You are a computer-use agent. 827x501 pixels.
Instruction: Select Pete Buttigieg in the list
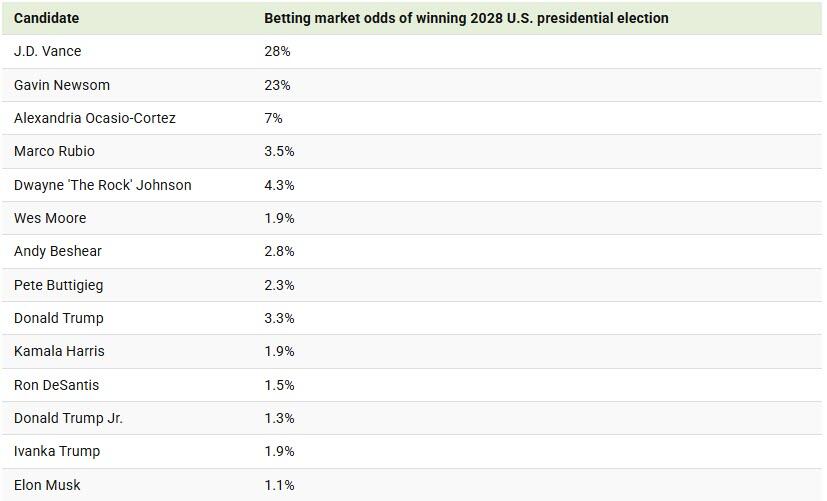tap(59, 285)
